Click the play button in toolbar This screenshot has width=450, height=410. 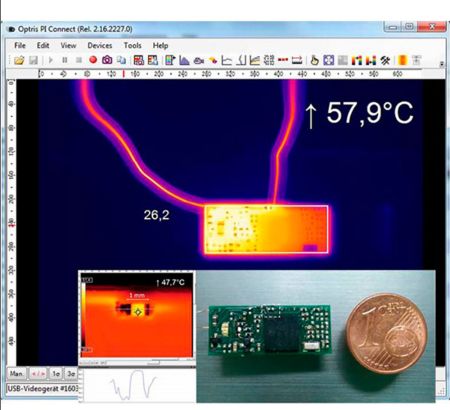(51, 60)
